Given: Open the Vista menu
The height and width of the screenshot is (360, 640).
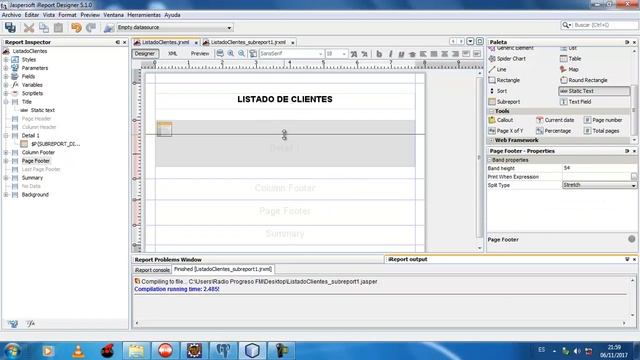Looking at the screenshot, I should pos(49,15).
